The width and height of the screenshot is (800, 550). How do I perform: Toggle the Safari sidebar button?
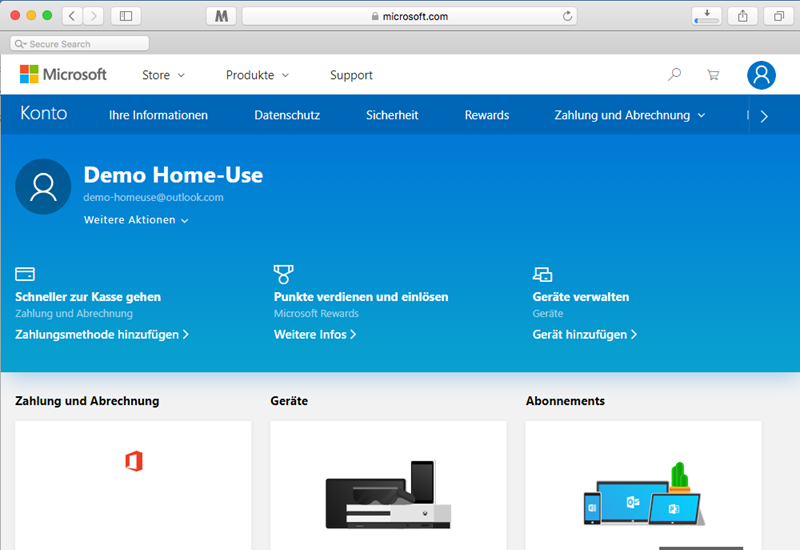(126, 16)
